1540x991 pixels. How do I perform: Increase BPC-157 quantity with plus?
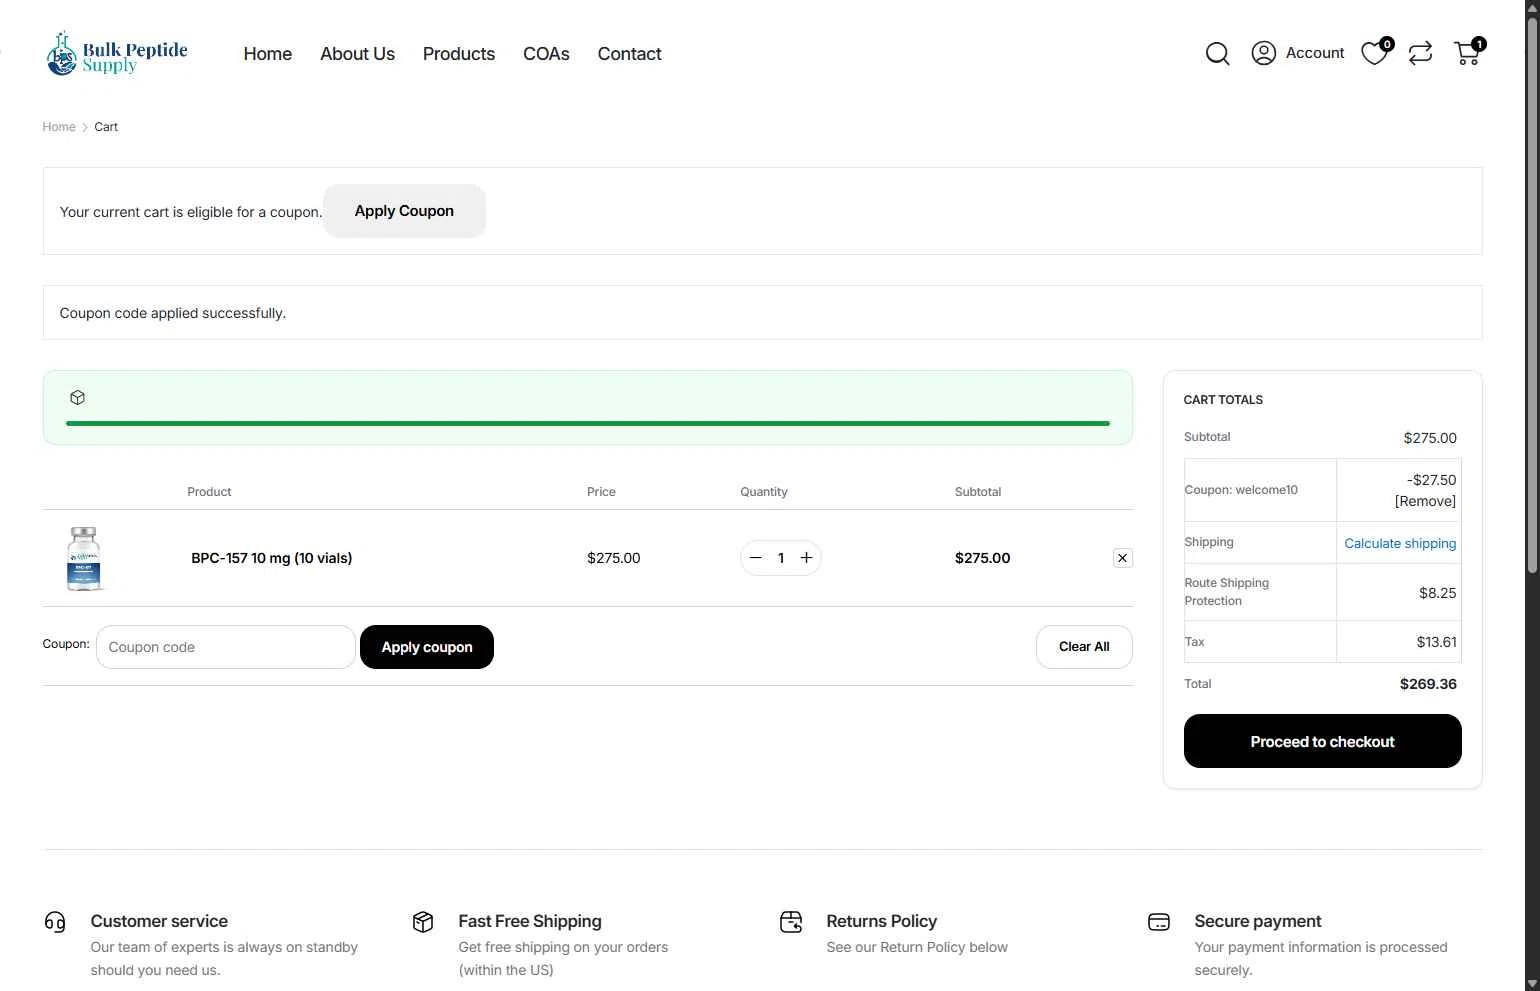tap(806, 558)
